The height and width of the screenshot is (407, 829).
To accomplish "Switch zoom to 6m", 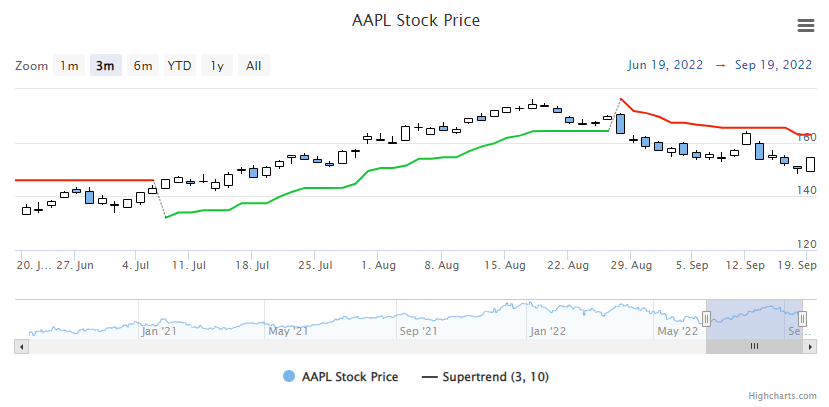I will pyautogui.click(x=143, y=66).
